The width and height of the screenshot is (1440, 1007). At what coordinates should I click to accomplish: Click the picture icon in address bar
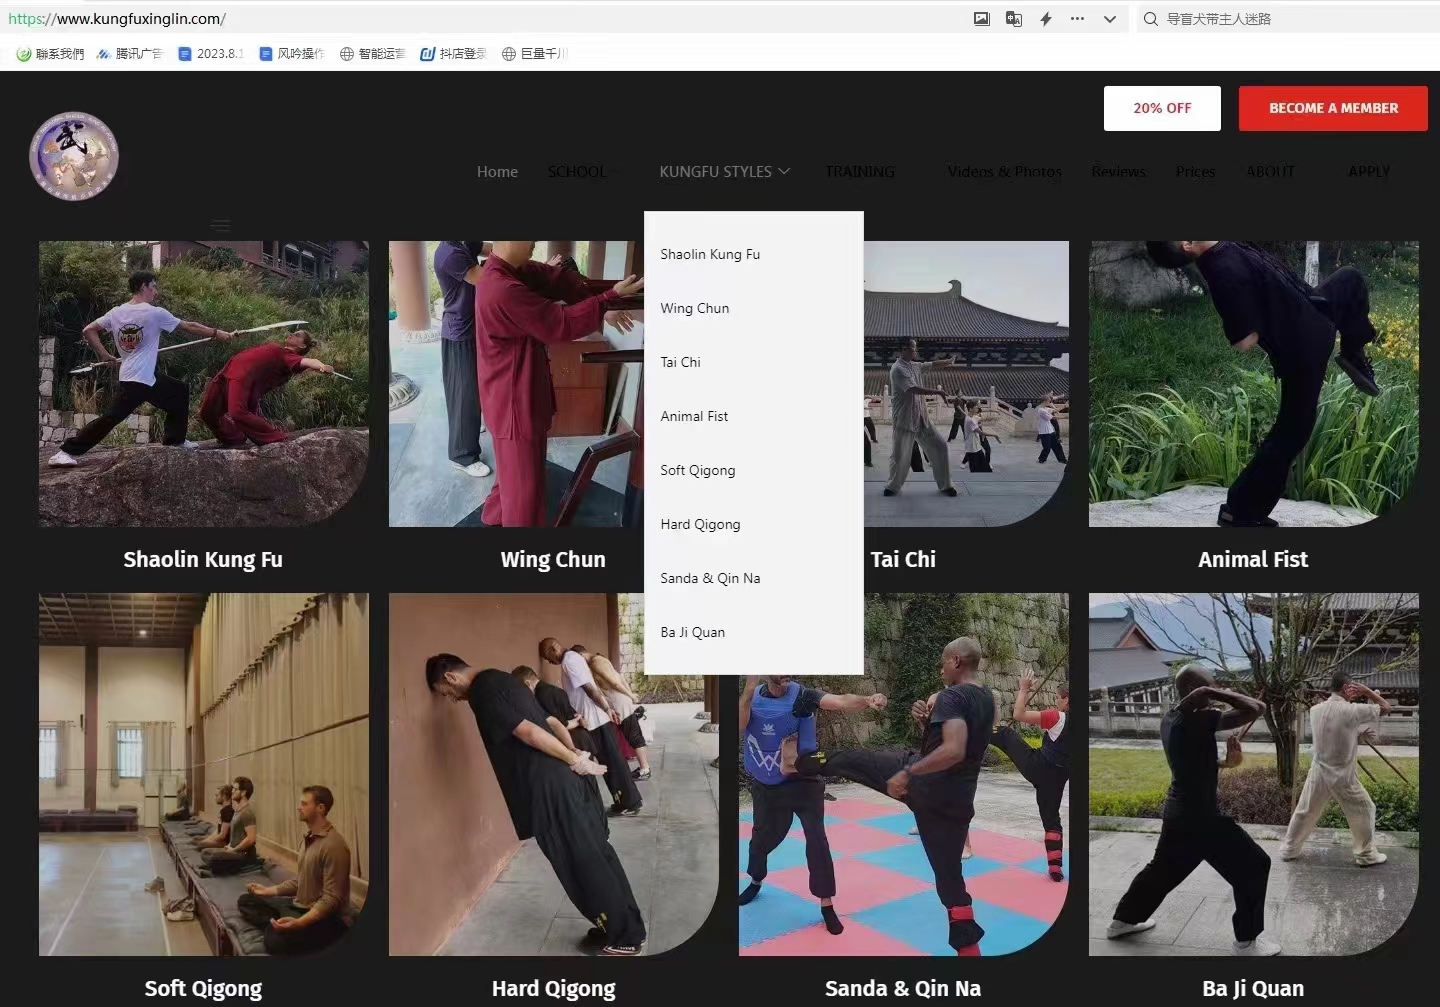point(981,19)
